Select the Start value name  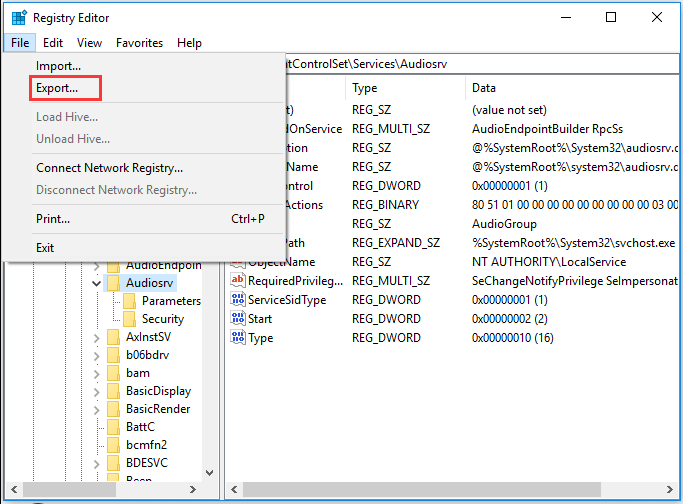coord(260,319)
